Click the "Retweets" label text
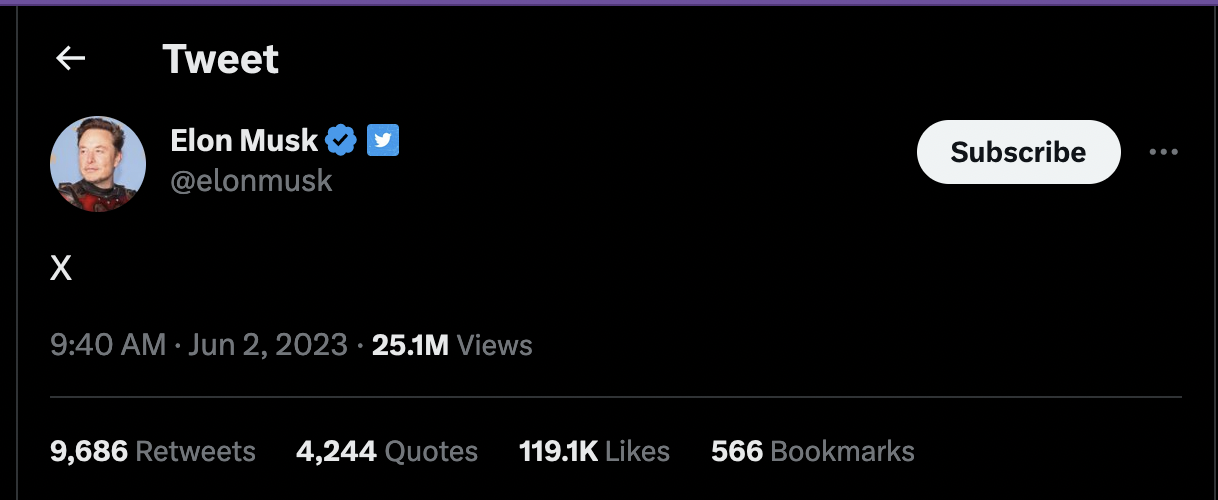Screen dimensions: 1218x500 point(195,451)
